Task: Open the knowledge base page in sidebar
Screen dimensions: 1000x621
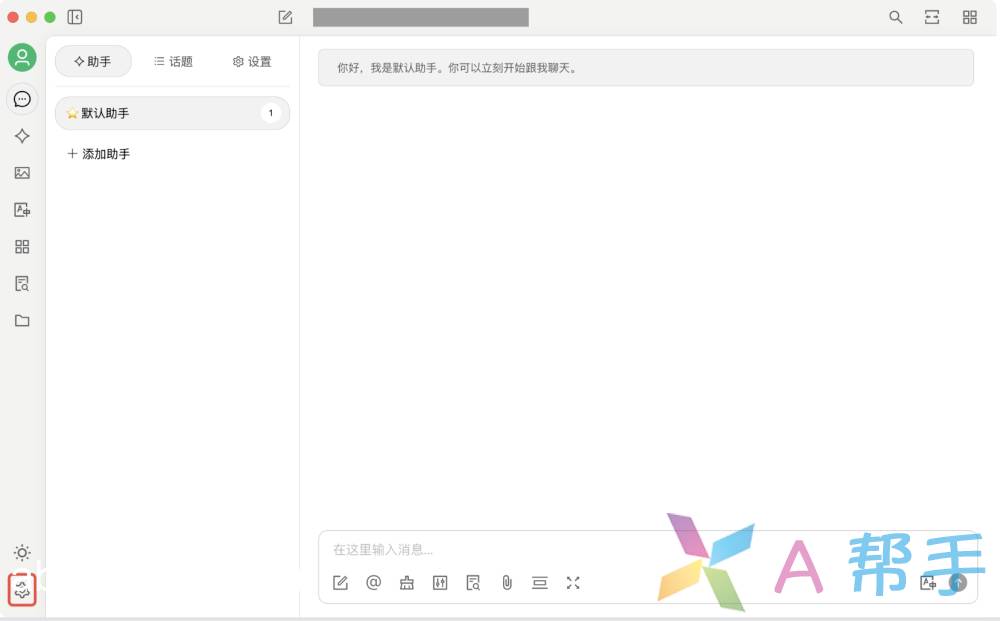Action: 22,284
